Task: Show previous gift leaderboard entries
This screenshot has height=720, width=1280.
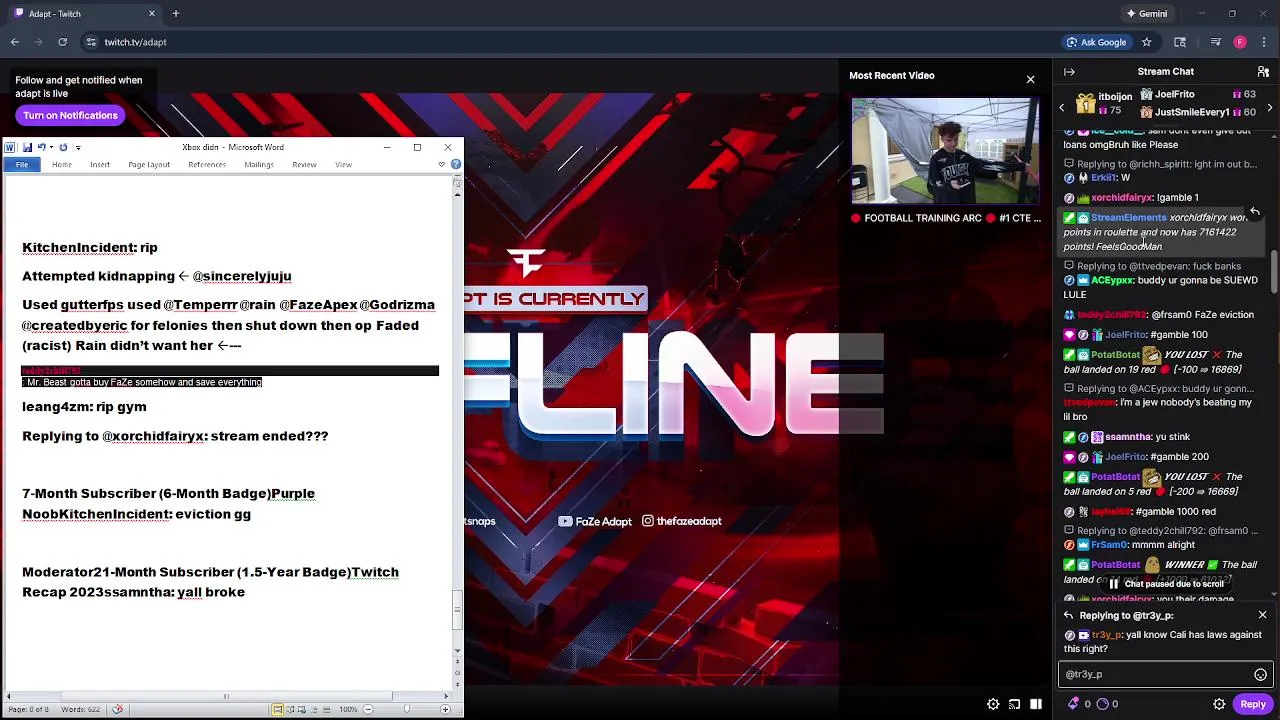Action: (1062, 108)
